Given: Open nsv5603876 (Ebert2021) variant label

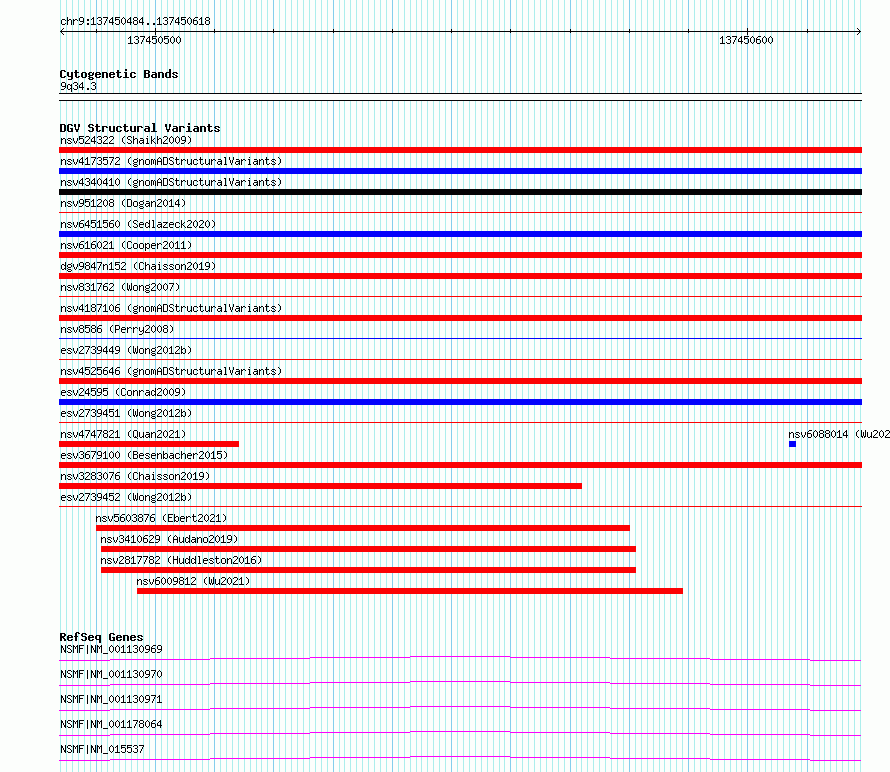Looking at the screenshot, I should pyautogui.click(x=161, y=518).
